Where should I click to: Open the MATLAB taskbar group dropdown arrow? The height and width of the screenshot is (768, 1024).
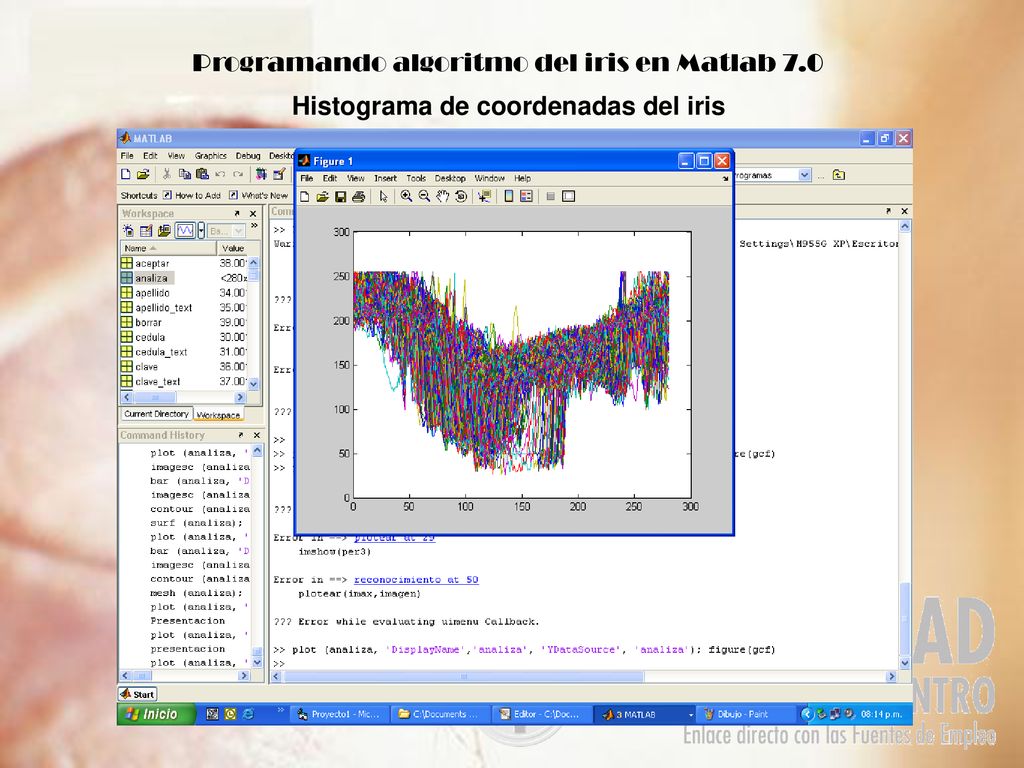tap(691, 715)
